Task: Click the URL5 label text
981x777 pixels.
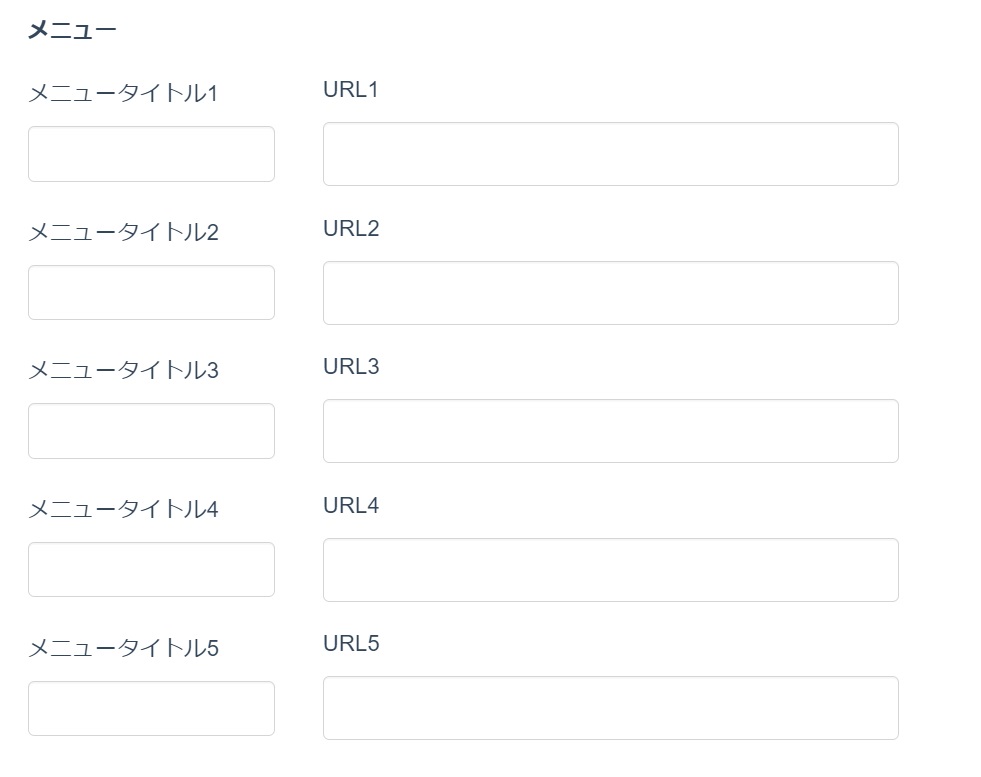Action: coord(351,644)
